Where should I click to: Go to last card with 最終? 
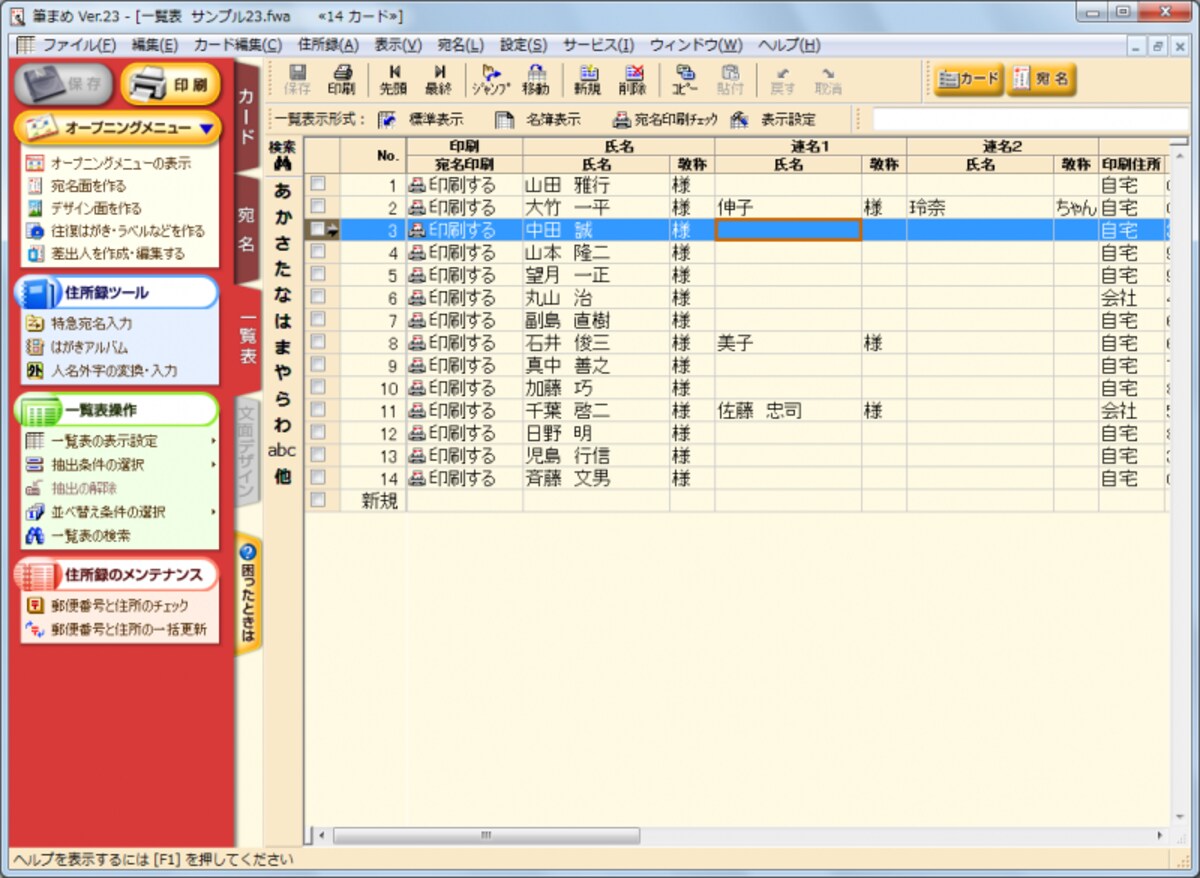(438, 79)
